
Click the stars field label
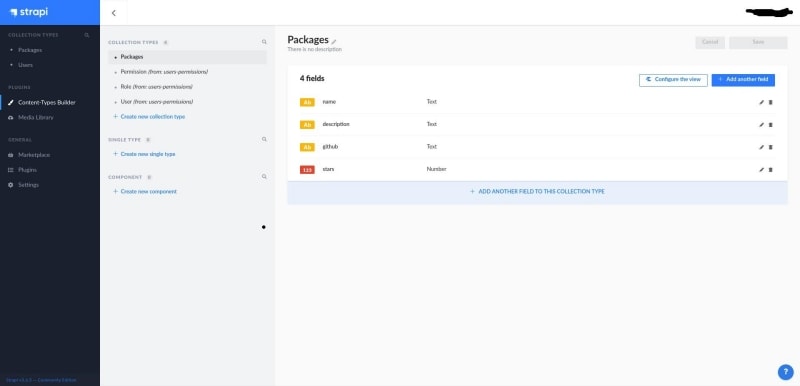pos(328,169)
